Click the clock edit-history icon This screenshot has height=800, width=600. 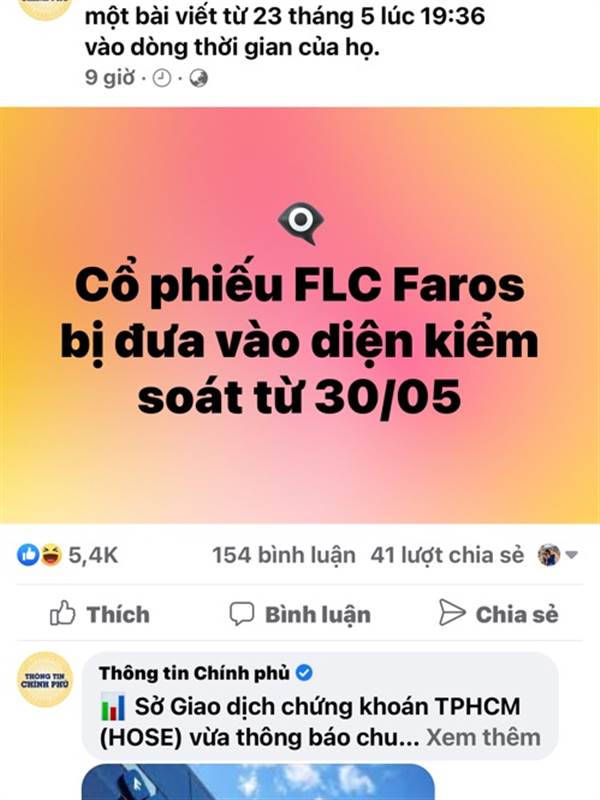tap(162, 79)
